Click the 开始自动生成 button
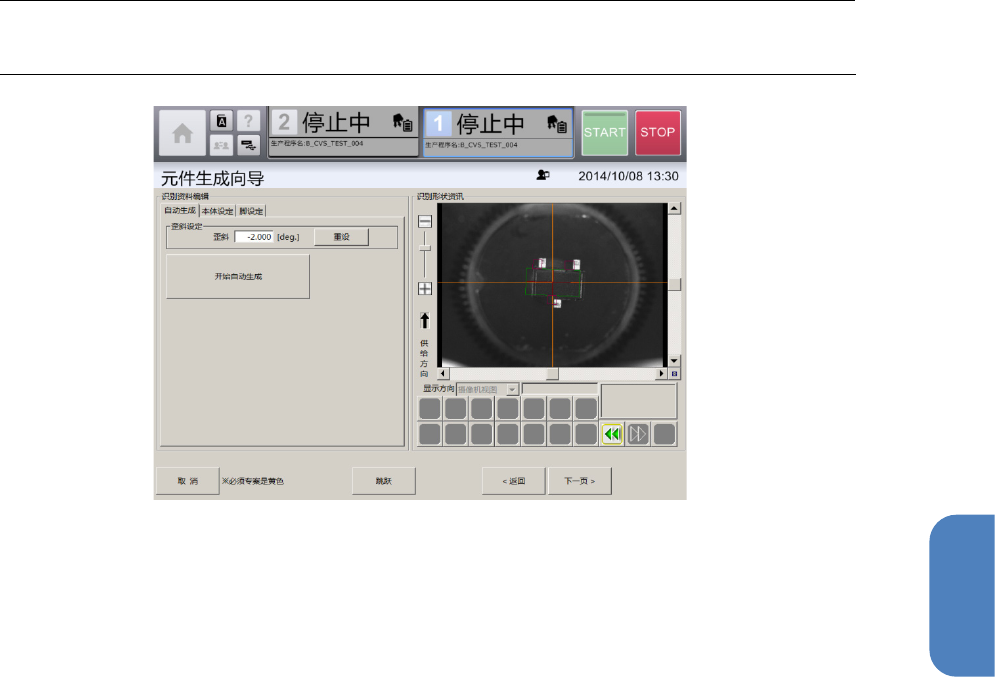This screenshot has height=677, width=995. click(237, 276)
